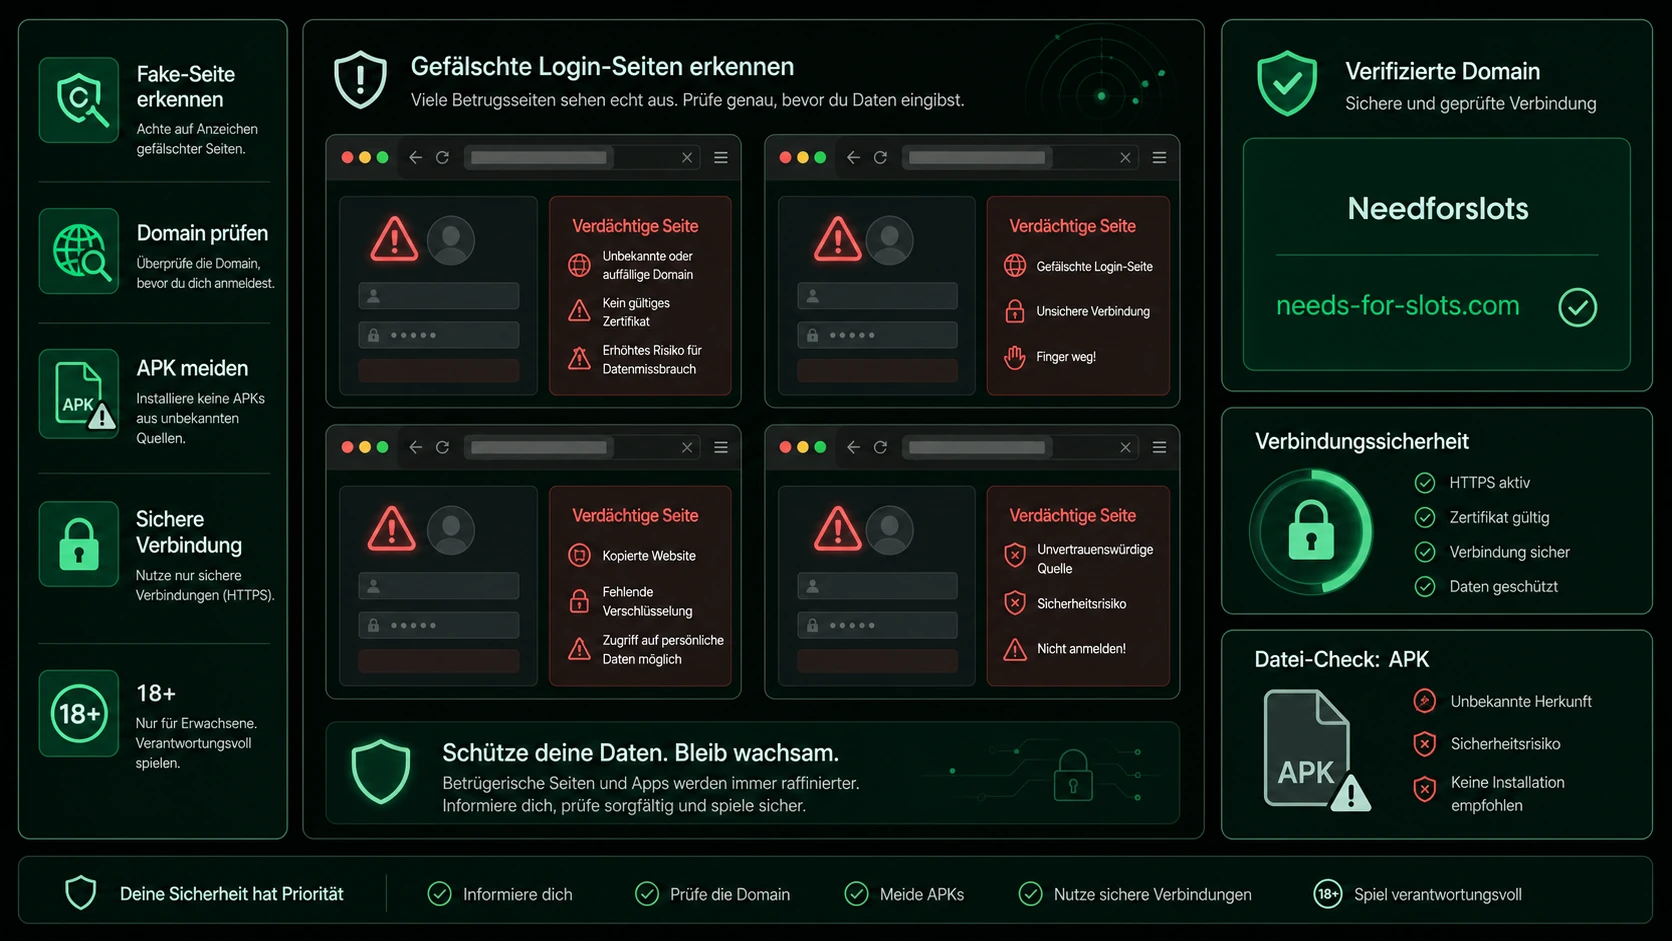The image size is (1672, 941).
Task: Click the Fake-Seite erkennen magnifier shield icon
Action: 79,100
